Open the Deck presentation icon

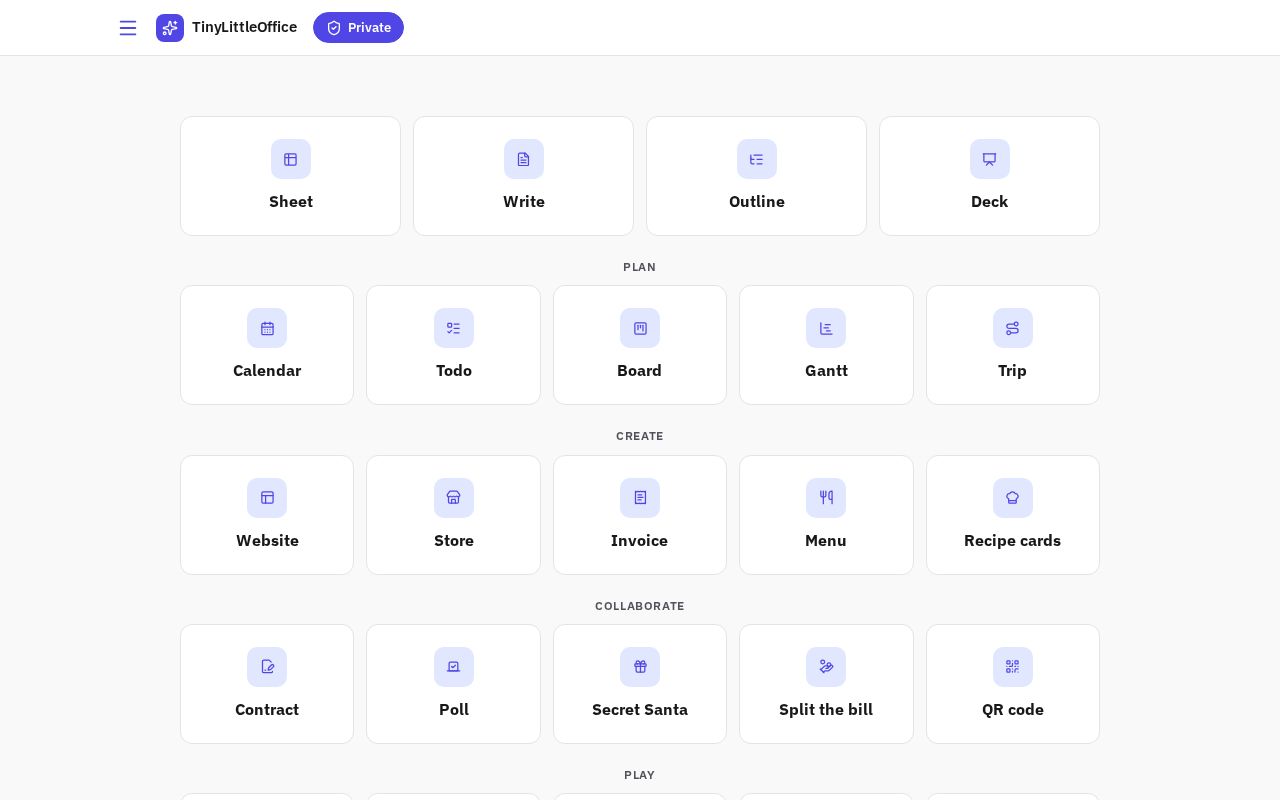[x=990, y=159]
